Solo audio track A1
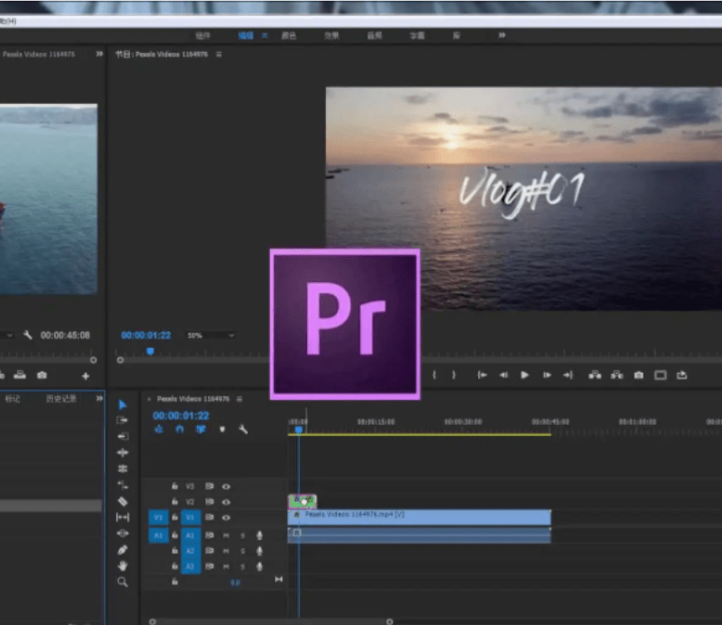 [243, 535]
